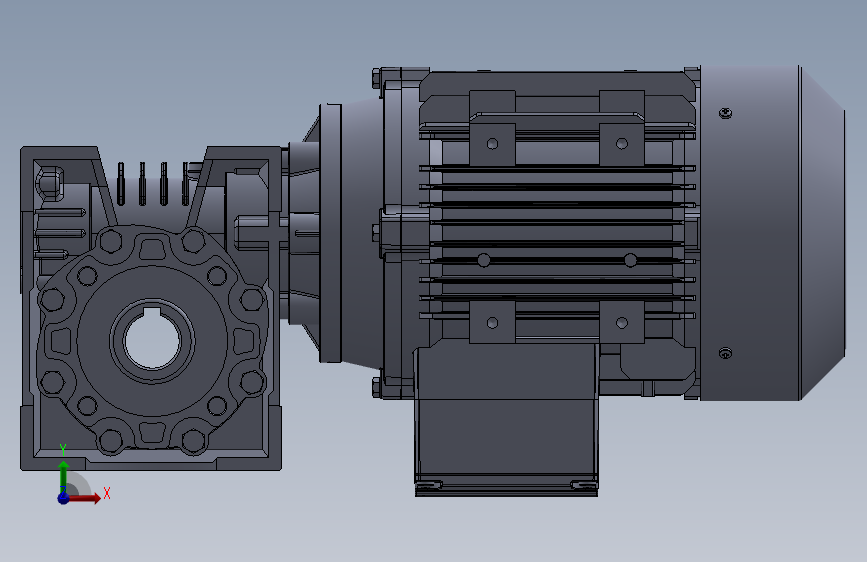The width and height of the screenshot is (867, 562).
Task: Click the blue Z axis ball of the triad
Action: coord(64,498)
